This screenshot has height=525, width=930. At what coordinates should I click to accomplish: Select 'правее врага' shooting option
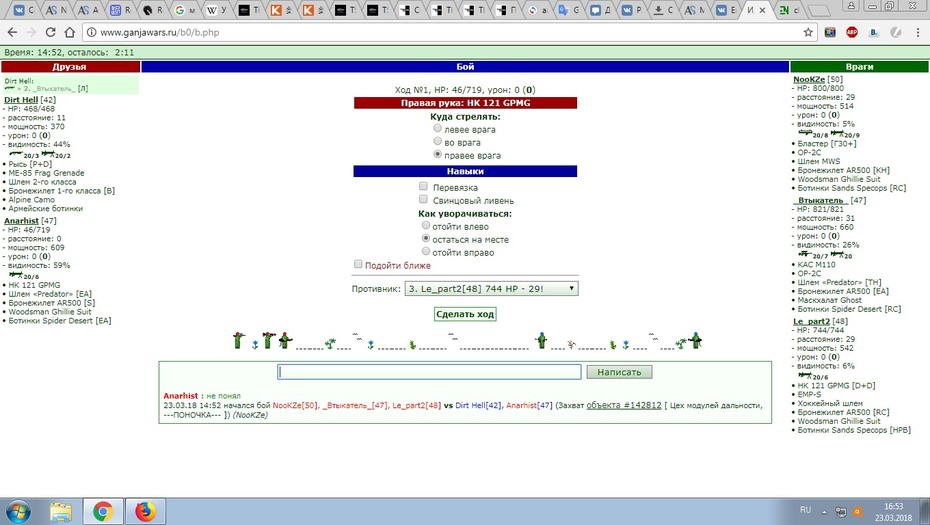point(438,154)
